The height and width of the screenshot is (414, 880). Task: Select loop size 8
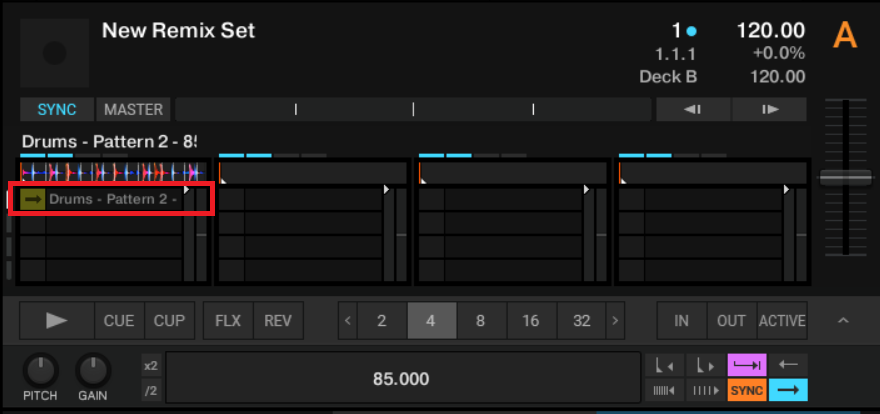pyautogui.click(x=481, y=321)
